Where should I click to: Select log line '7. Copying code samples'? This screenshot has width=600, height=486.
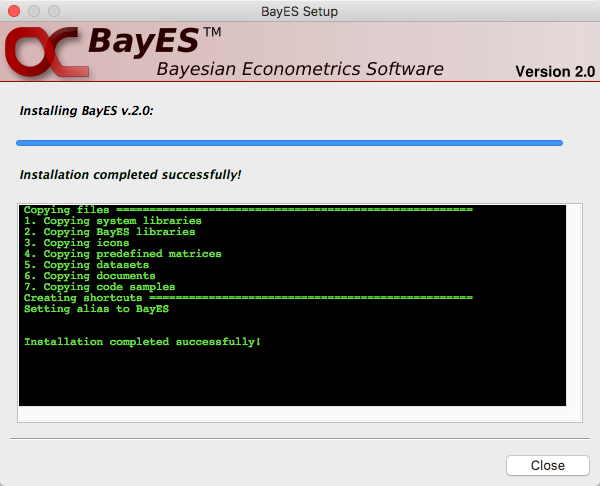point(99,287)
